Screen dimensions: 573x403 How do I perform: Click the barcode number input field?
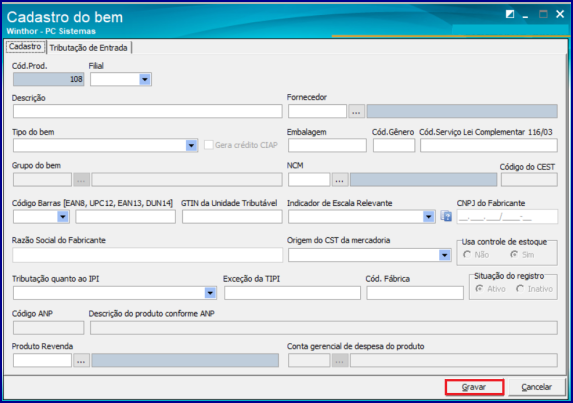point(125,217)
